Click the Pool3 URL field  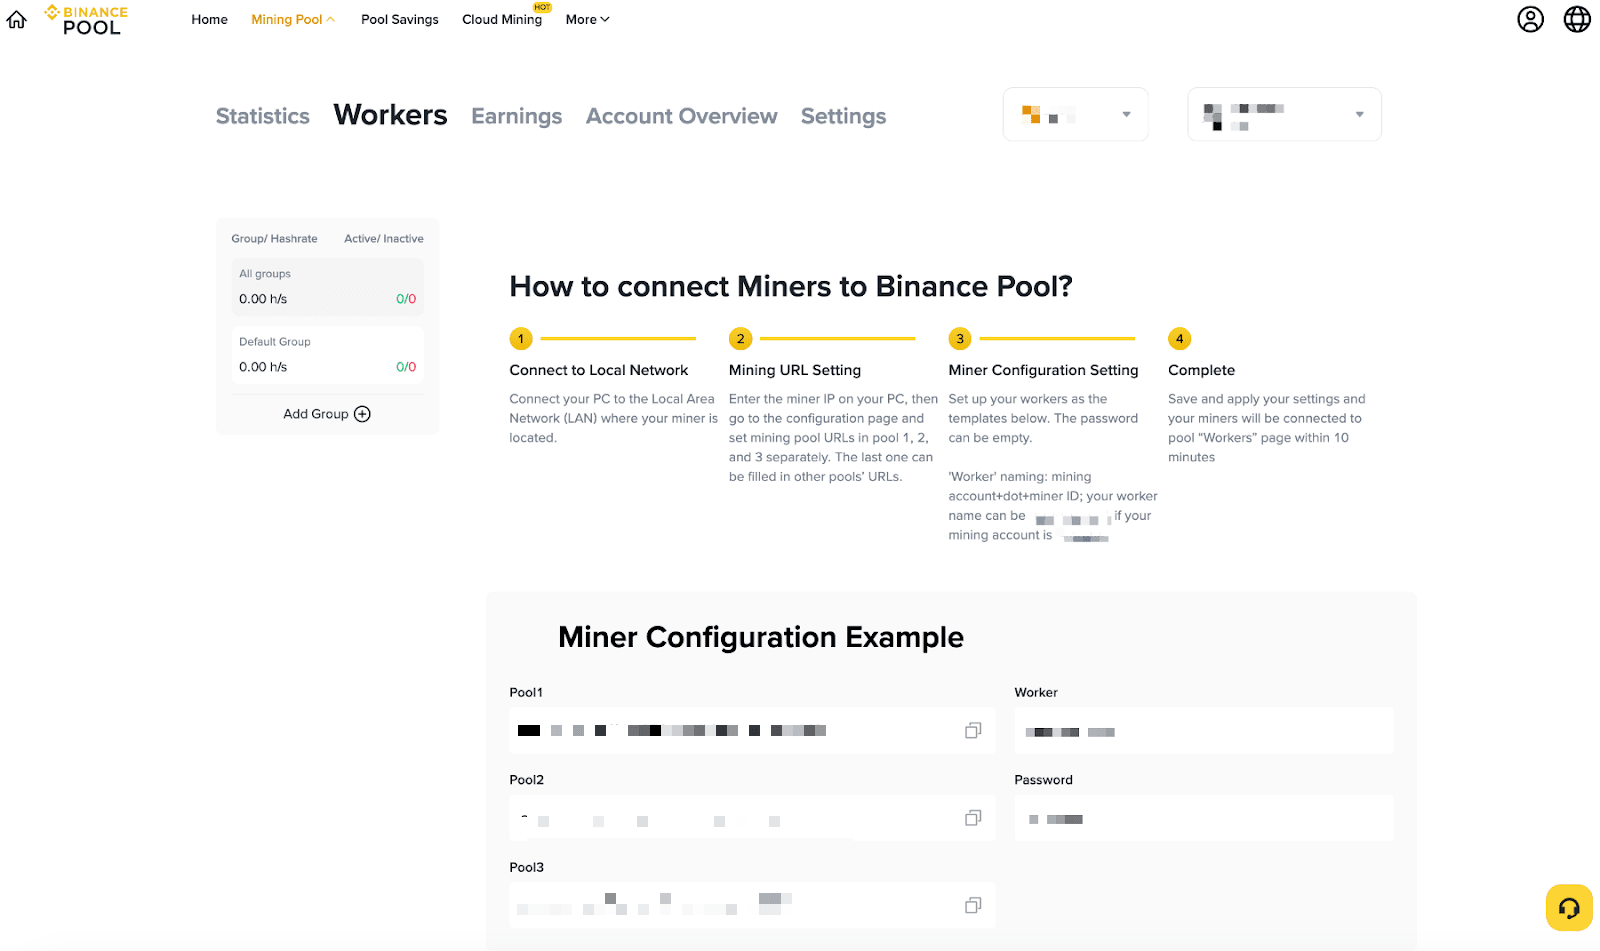coord(752,905)
